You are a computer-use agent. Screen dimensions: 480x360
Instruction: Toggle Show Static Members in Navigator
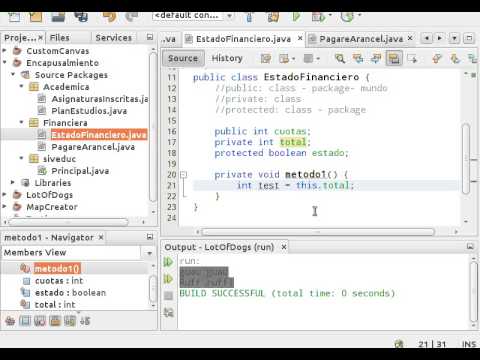(40, 321)
